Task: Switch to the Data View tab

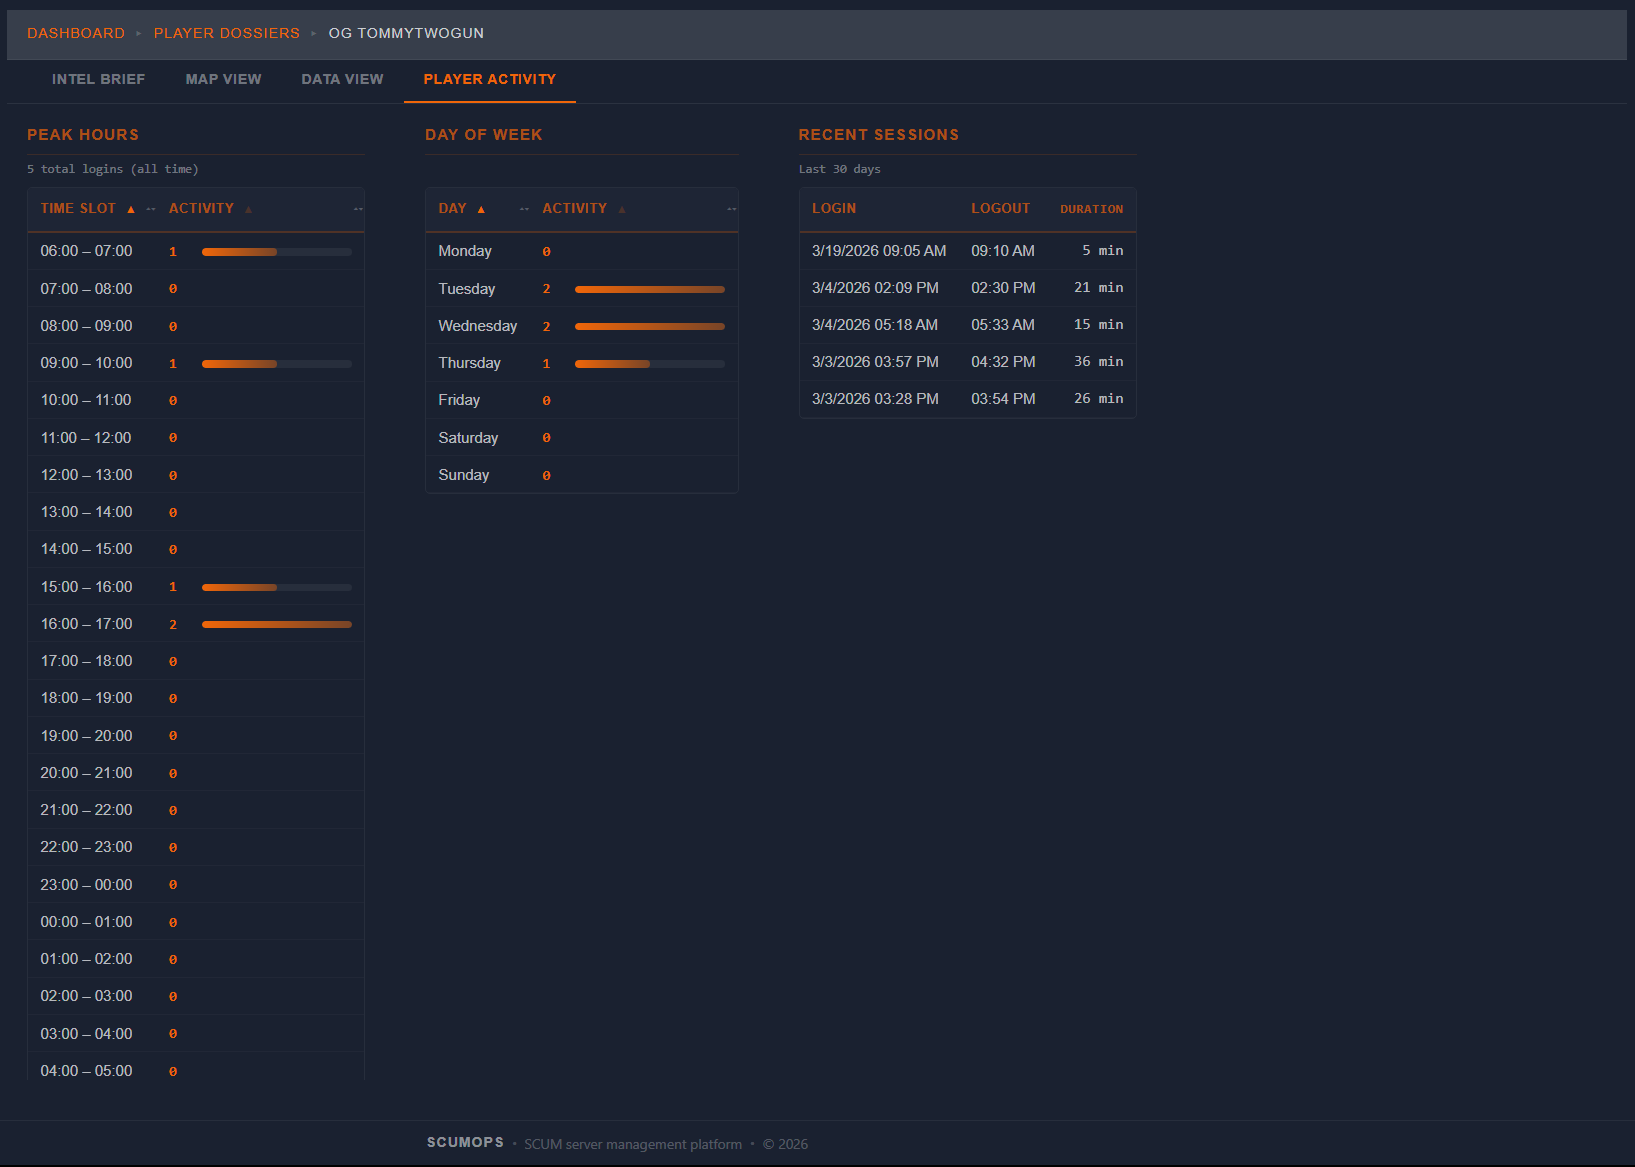Action: pyautogui.click(x=343, y=79)
